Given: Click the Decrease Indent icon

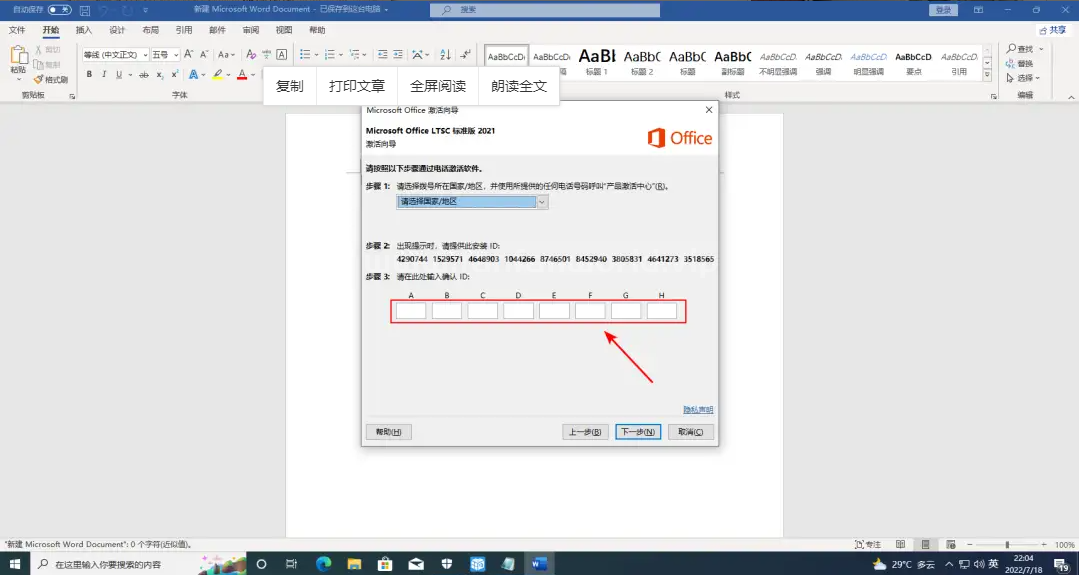Looking at the screenshot, I should [x=383, y=54].
